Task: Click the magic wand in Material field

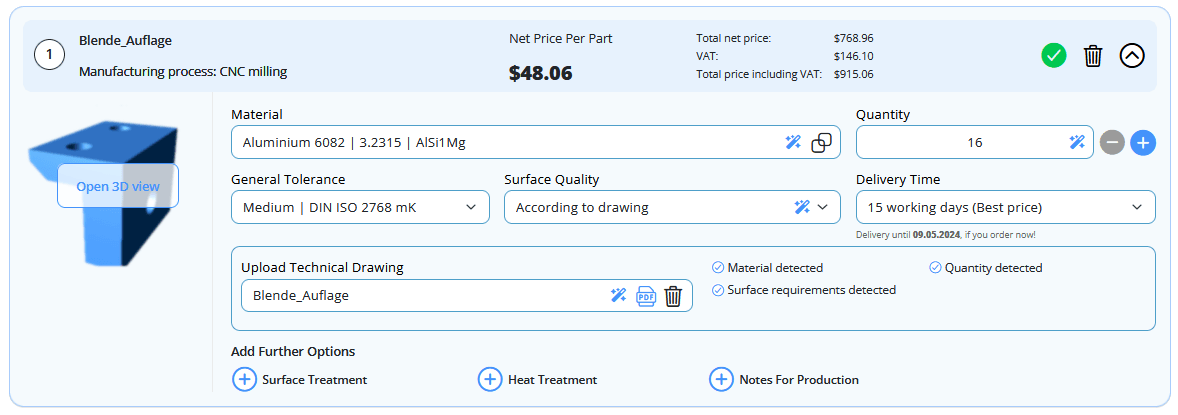Action: [x=793, y=142]
